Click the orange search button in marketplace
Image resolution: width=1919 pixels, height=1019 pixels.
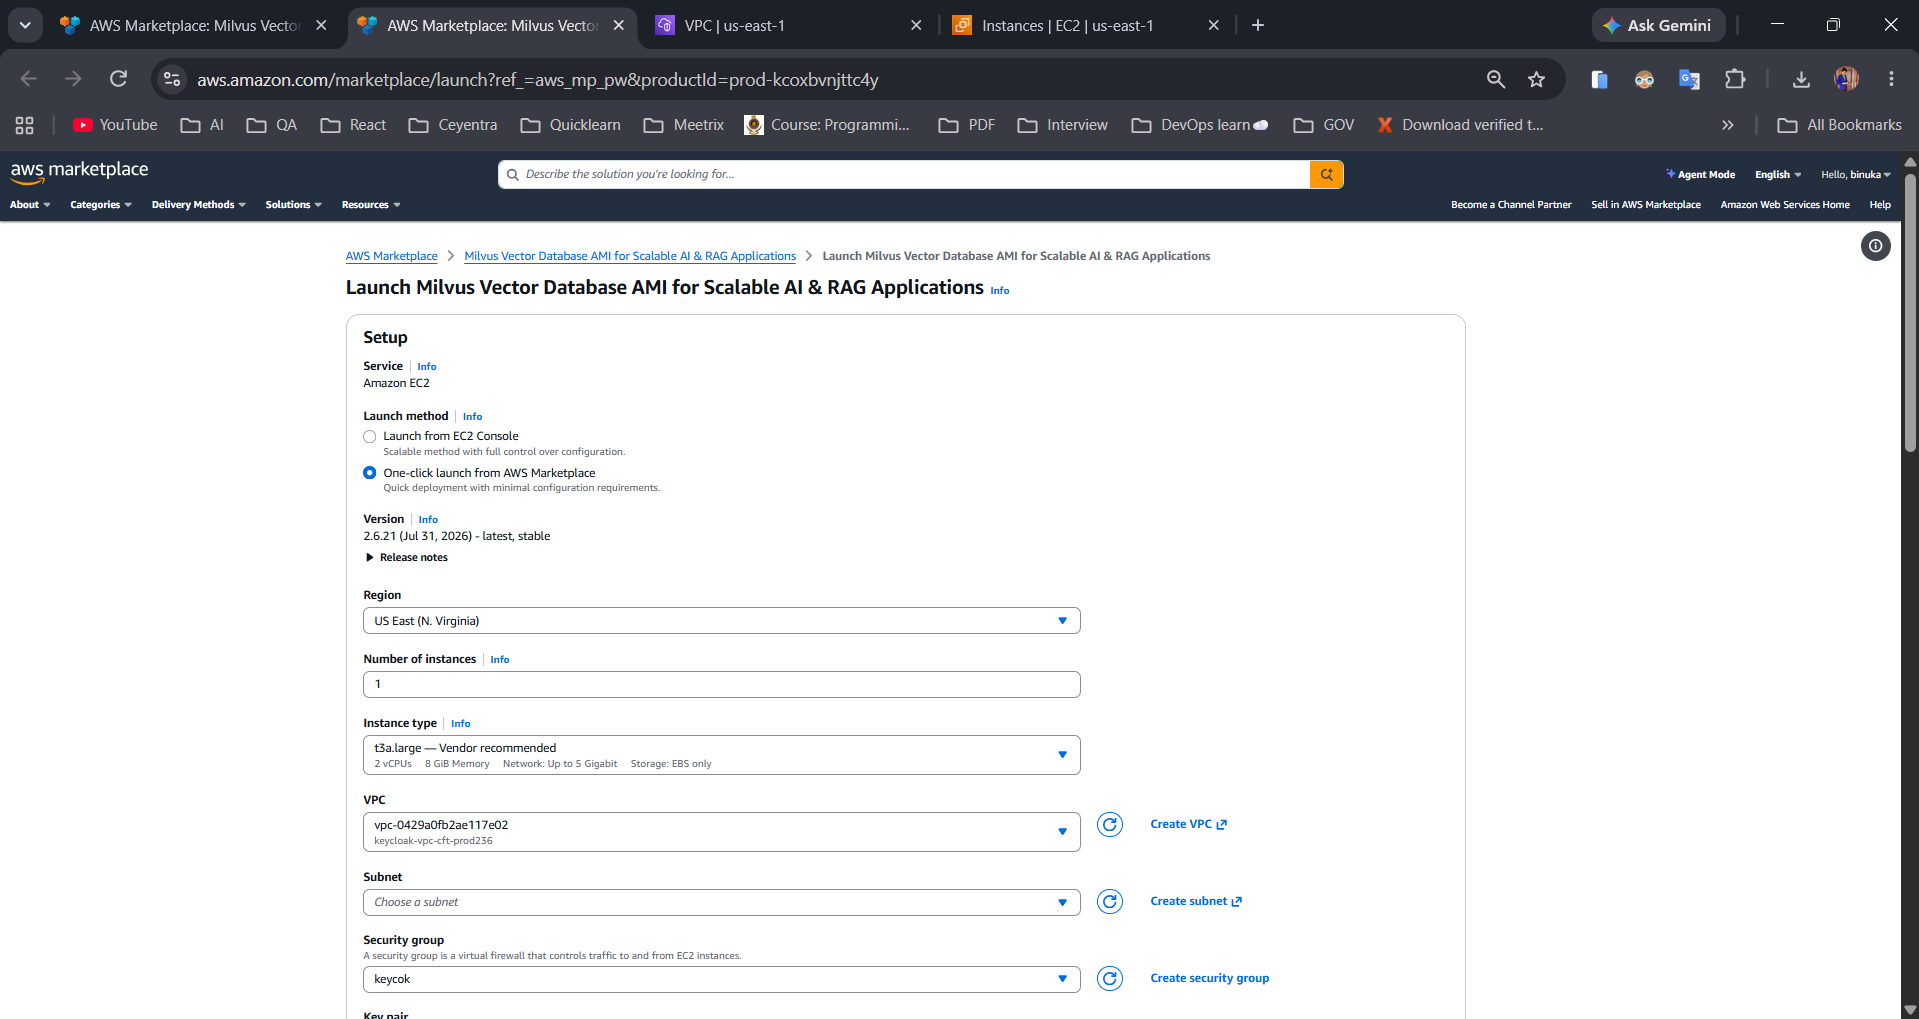[x=1327, y=174]
